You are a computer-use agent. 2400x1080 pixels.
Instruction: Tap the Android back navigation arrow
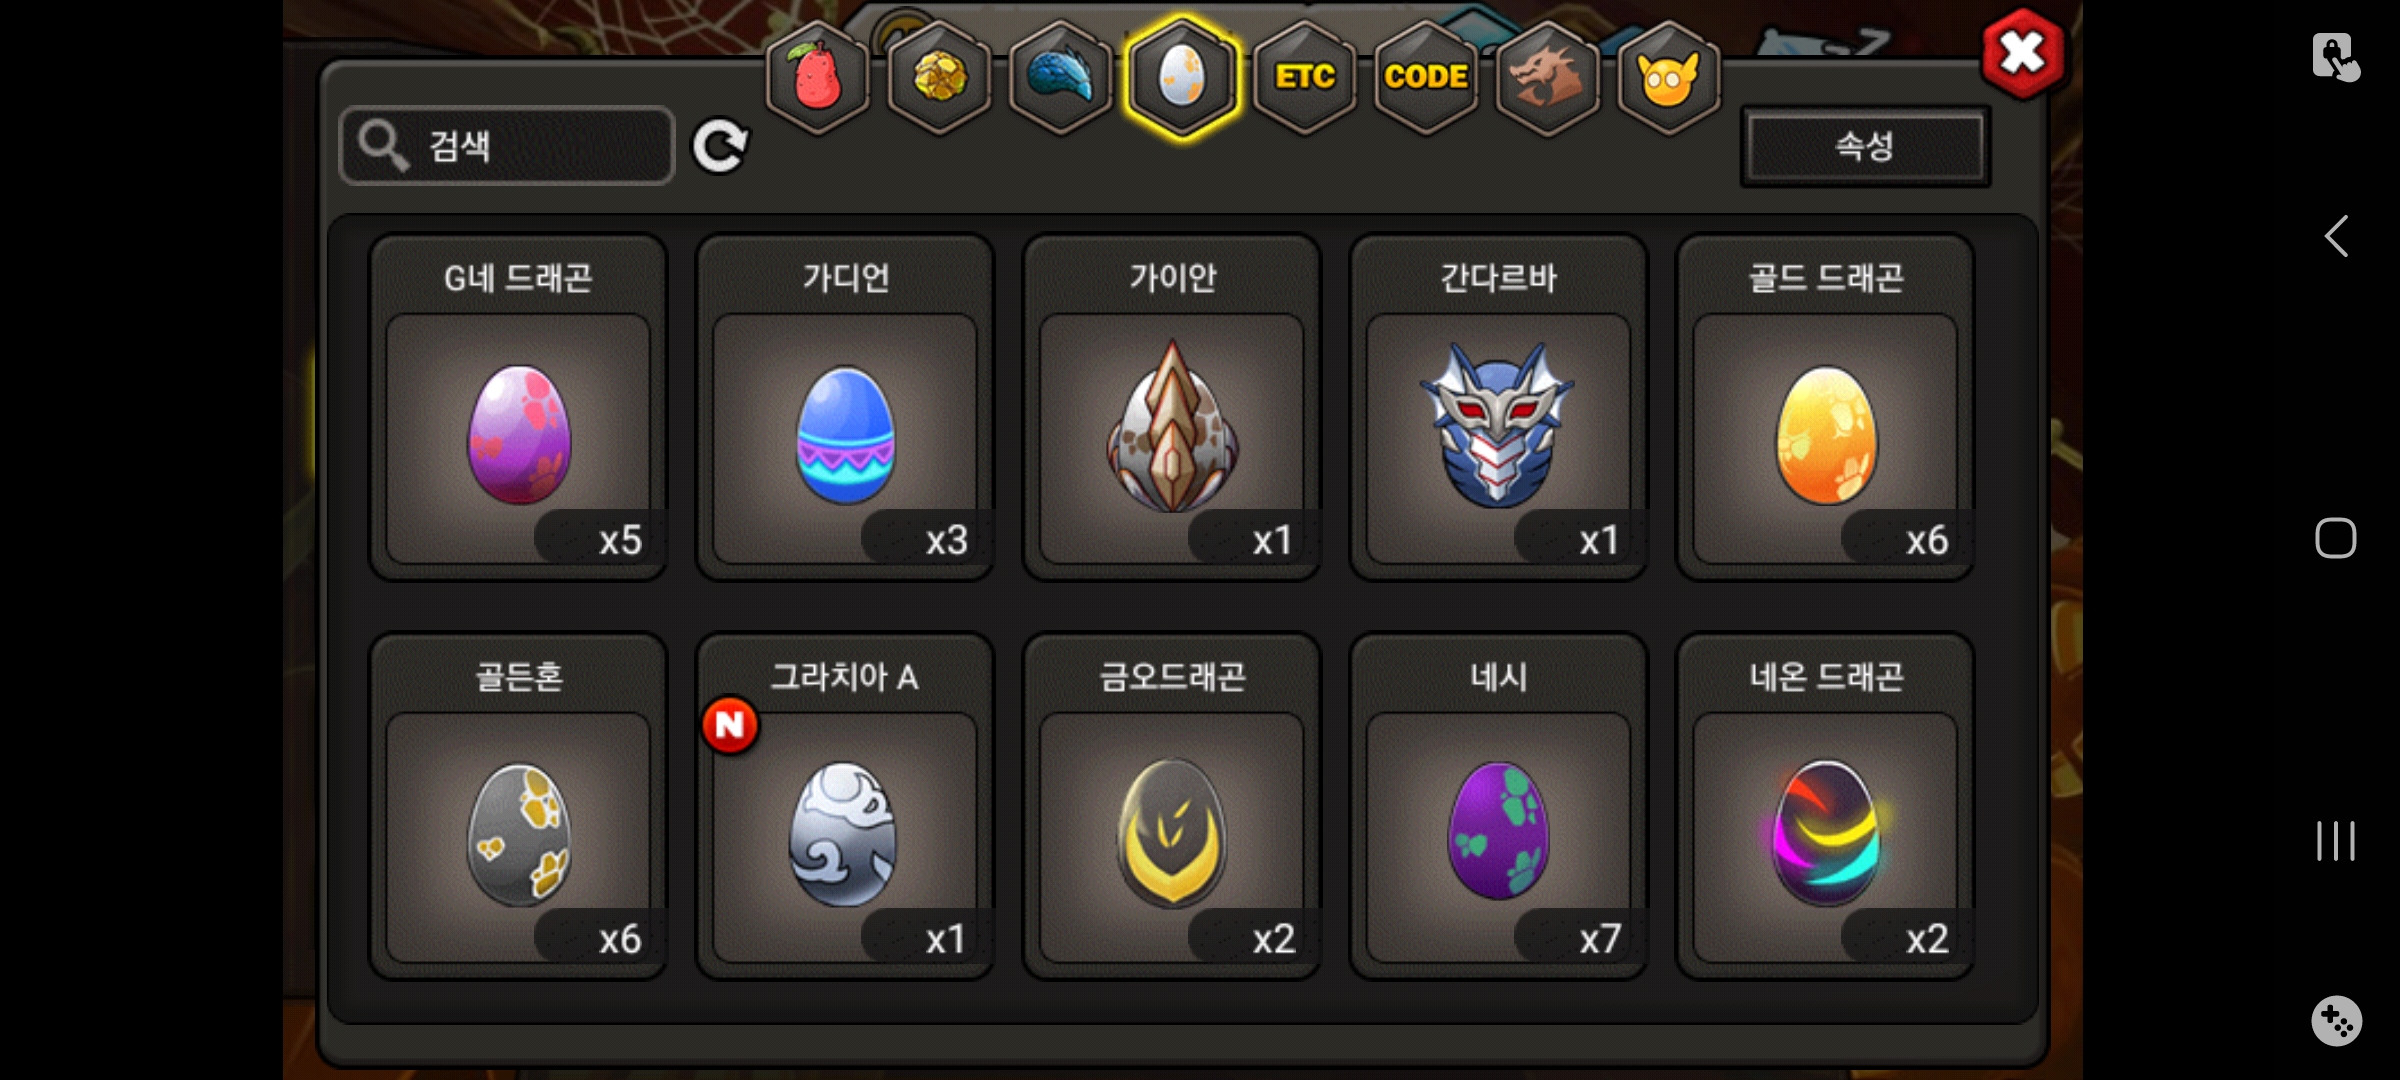click(x=2336, y=237)
